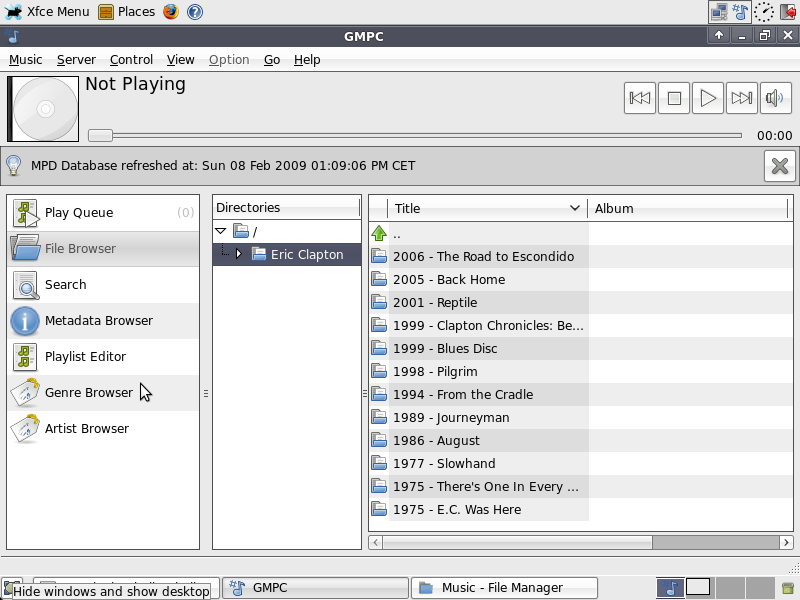
Task: Open the Help menu
Action: [307, 60]
